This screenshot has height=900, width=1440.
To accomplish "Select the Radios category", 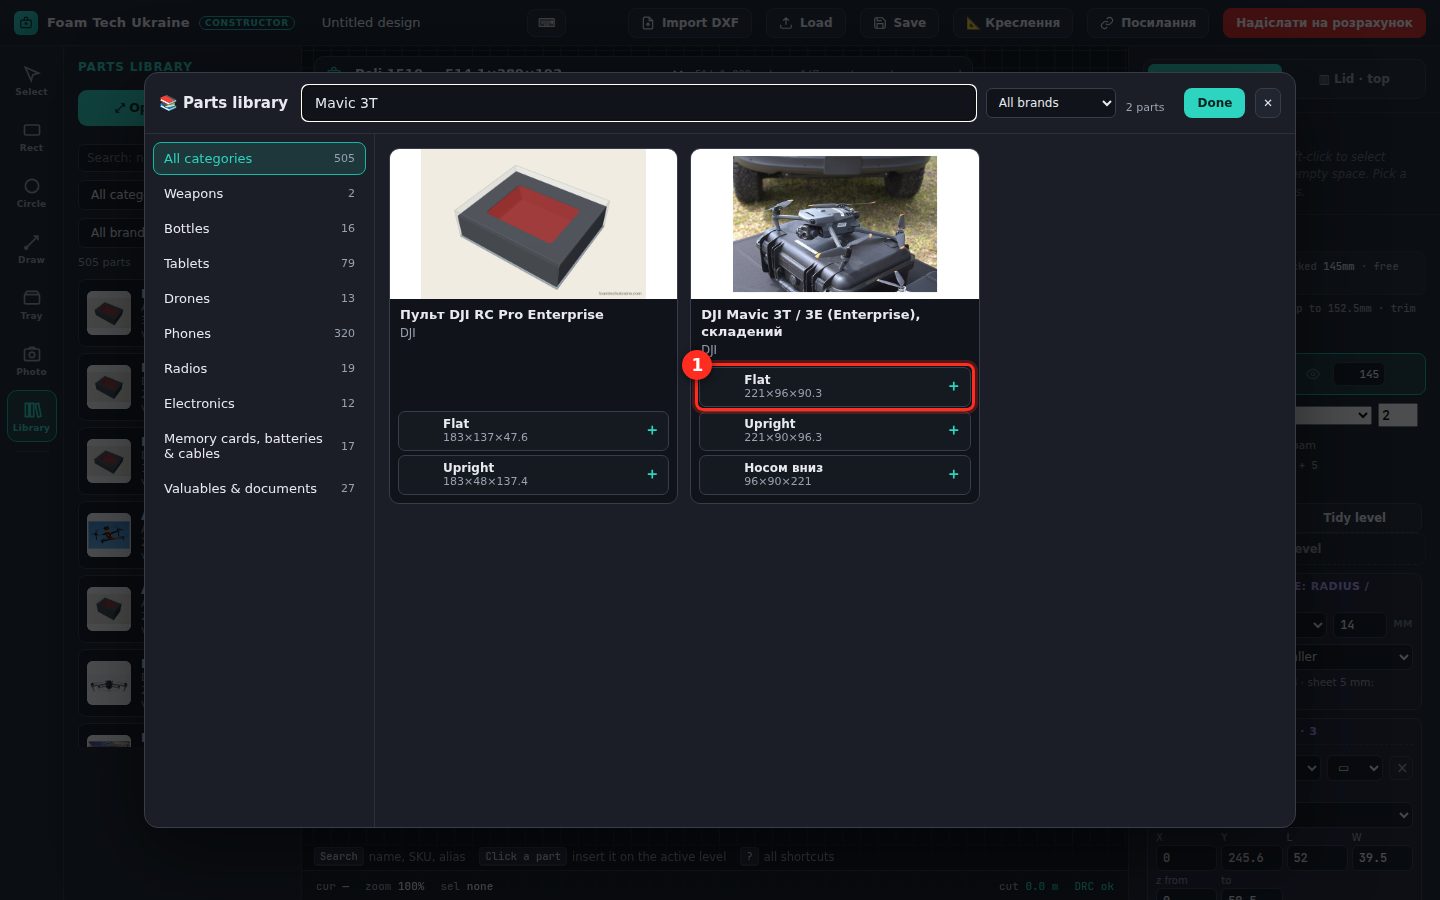I will [259, 368].
